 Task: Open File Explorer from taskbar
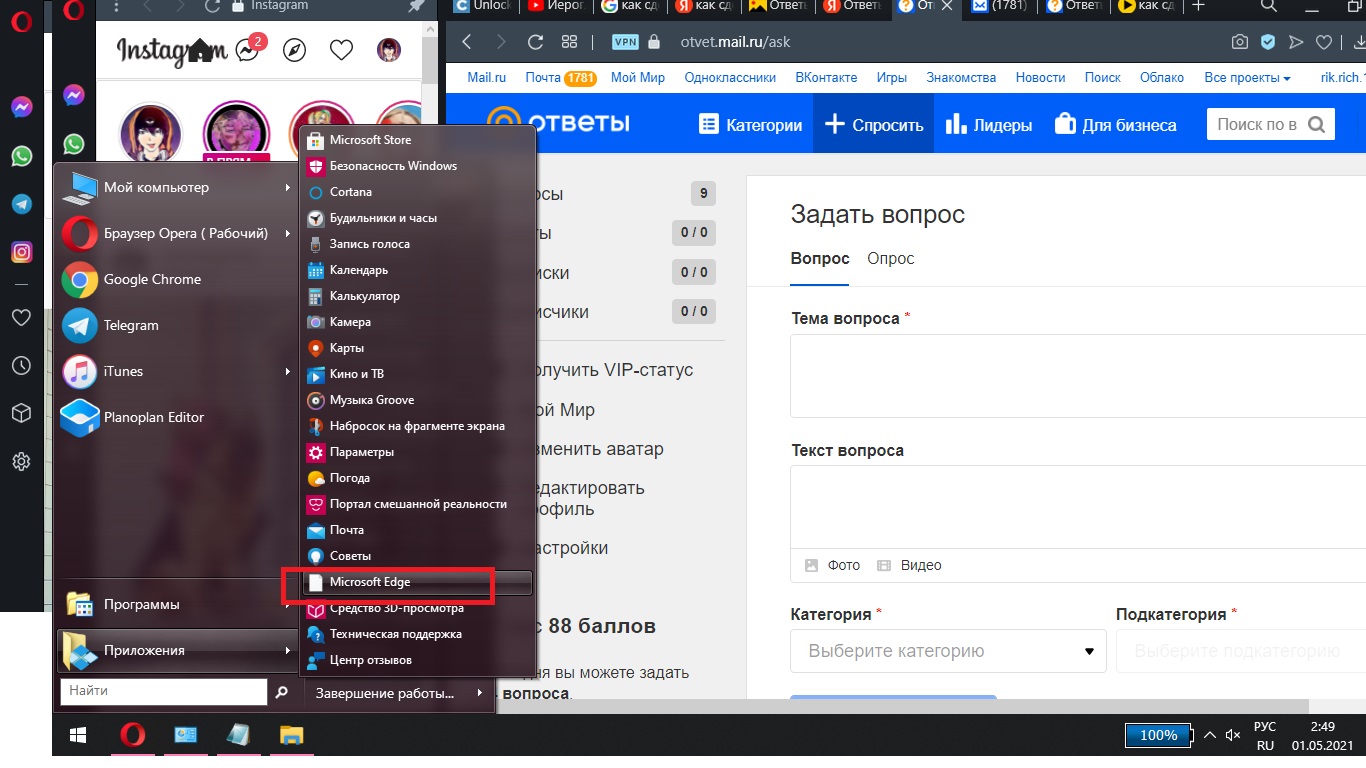point(290,736)
